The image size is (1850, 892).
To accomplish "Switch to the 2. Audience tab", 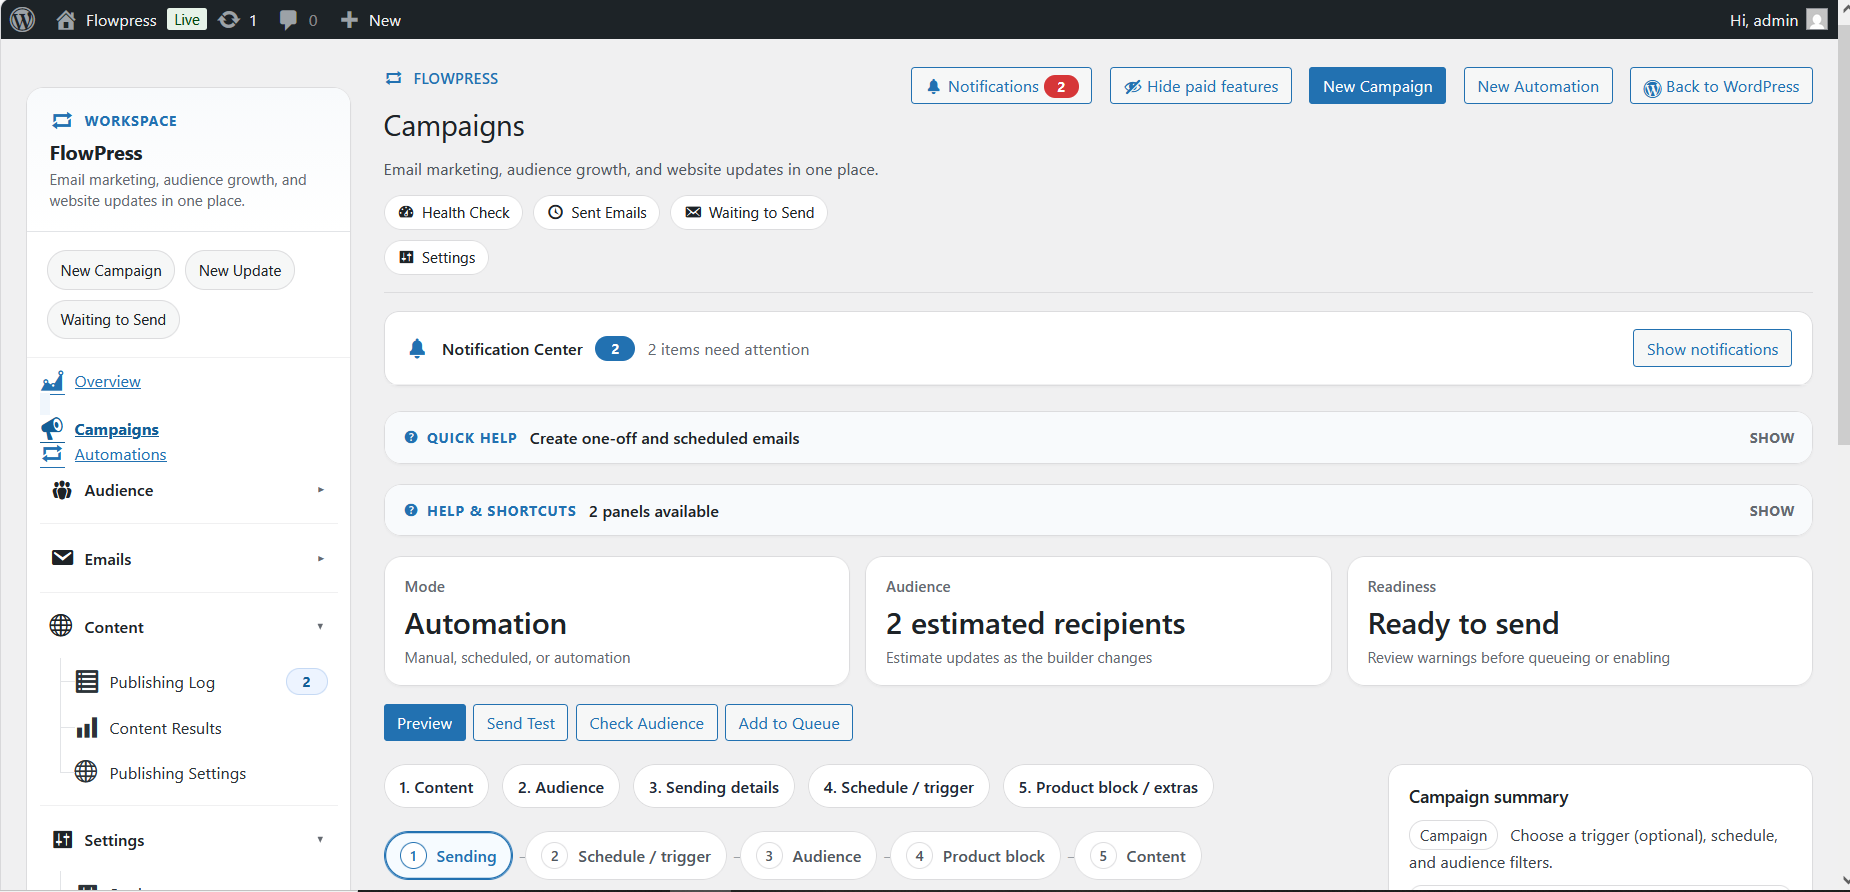I will coord(561,787).
